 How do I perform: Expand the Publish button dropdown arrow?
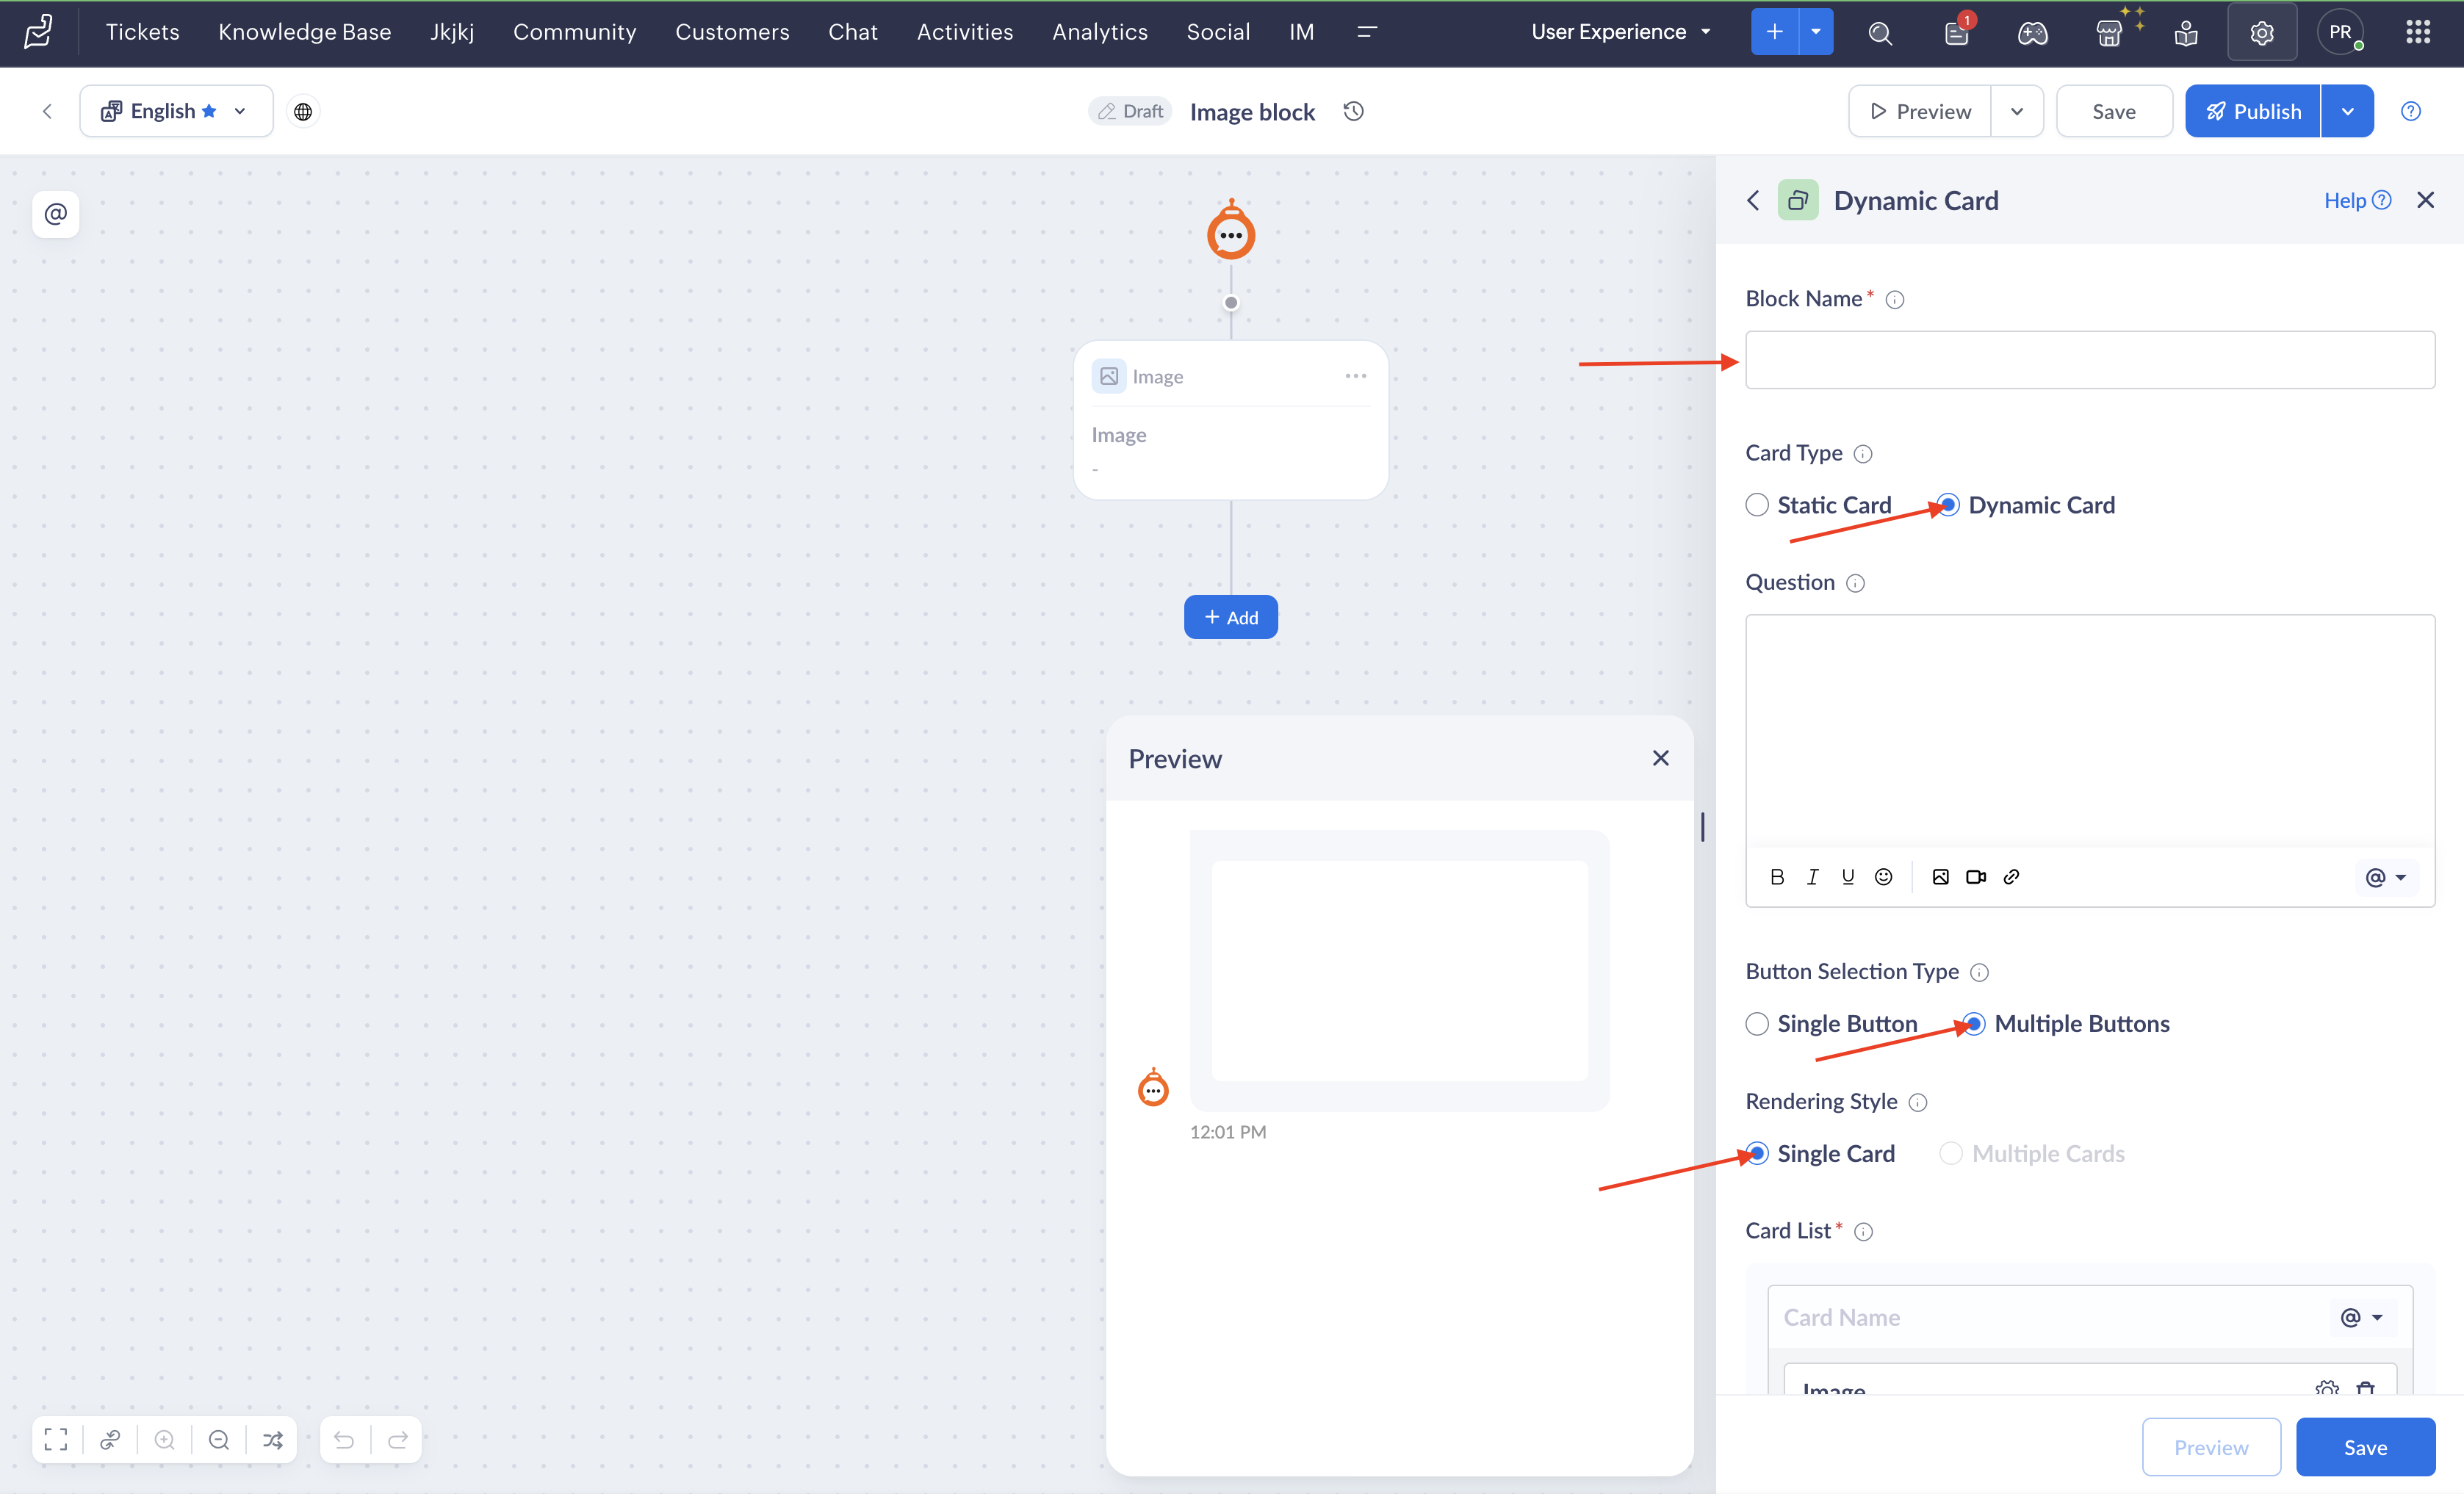2347,111
